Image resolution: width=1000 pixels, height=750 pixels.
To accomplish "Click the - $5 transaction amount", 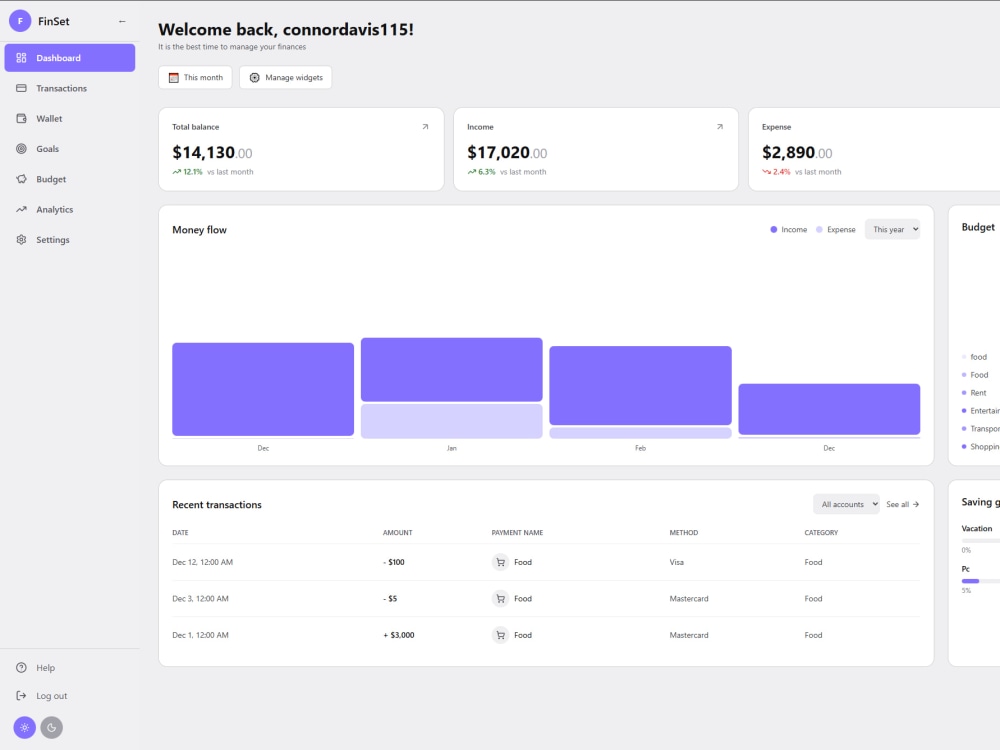I will click(390, 599).
